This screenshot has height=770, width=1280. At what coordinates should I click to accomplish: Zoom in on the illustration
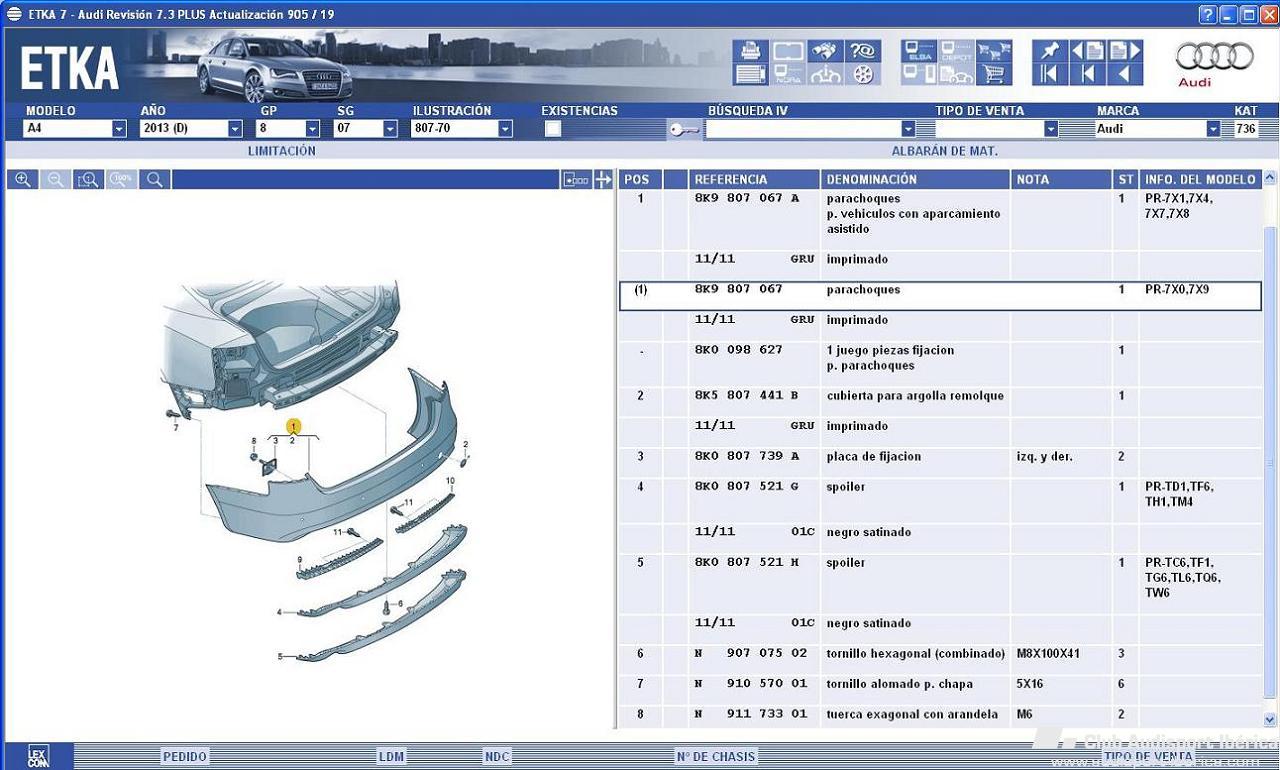tap(23, 179)
